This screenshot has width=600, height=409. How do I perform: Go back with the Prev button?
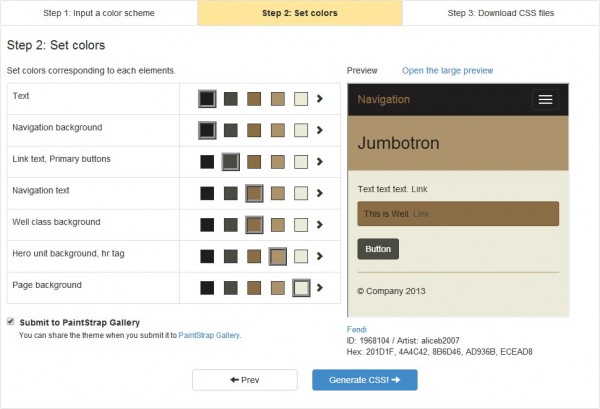click(x=244, y=380)
